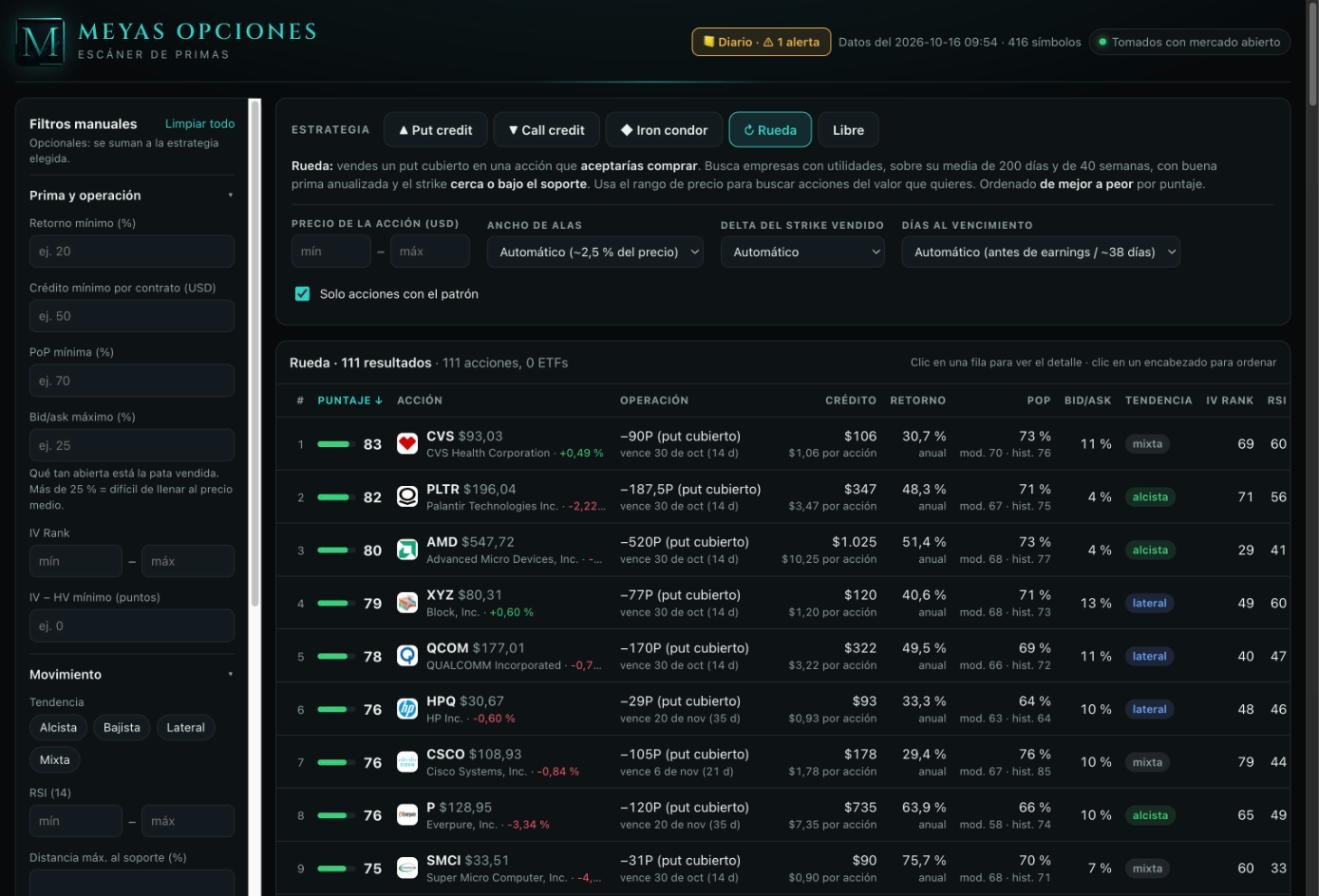Click the Palantir PLTR logo icon
Screen dimensions: 1319x896
[407, 497]
